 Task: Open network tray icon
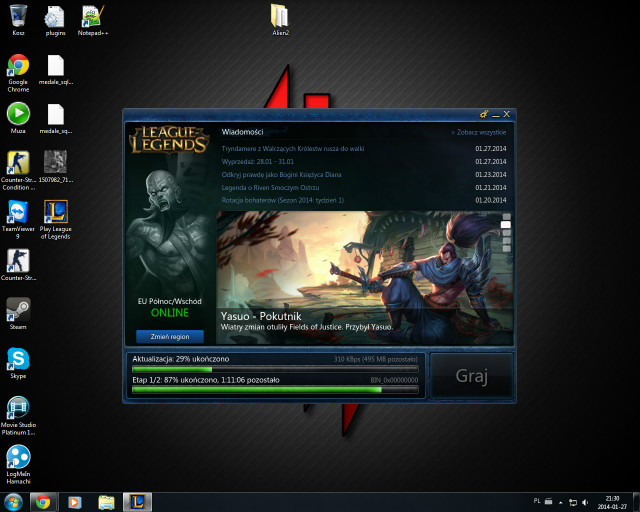pyautogui.click(x=573, y=503)
